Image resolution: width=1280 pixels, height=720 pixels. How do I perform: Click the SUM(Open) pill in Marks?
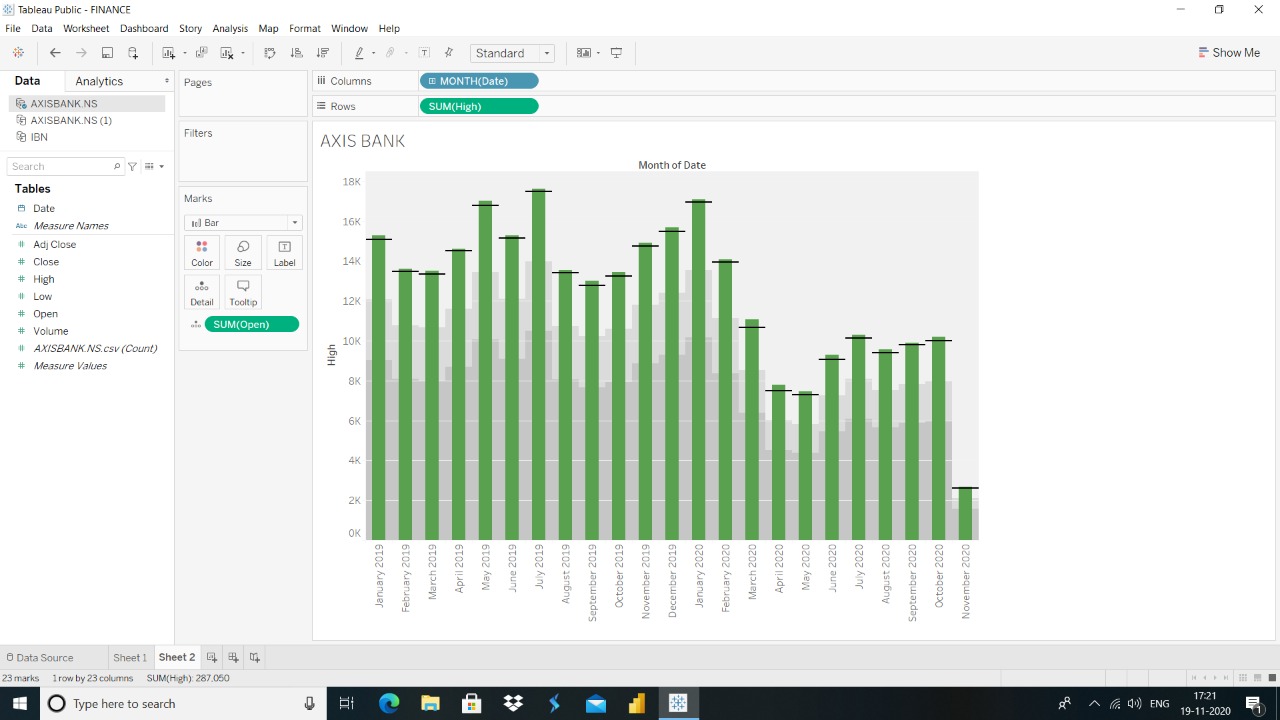251,324
